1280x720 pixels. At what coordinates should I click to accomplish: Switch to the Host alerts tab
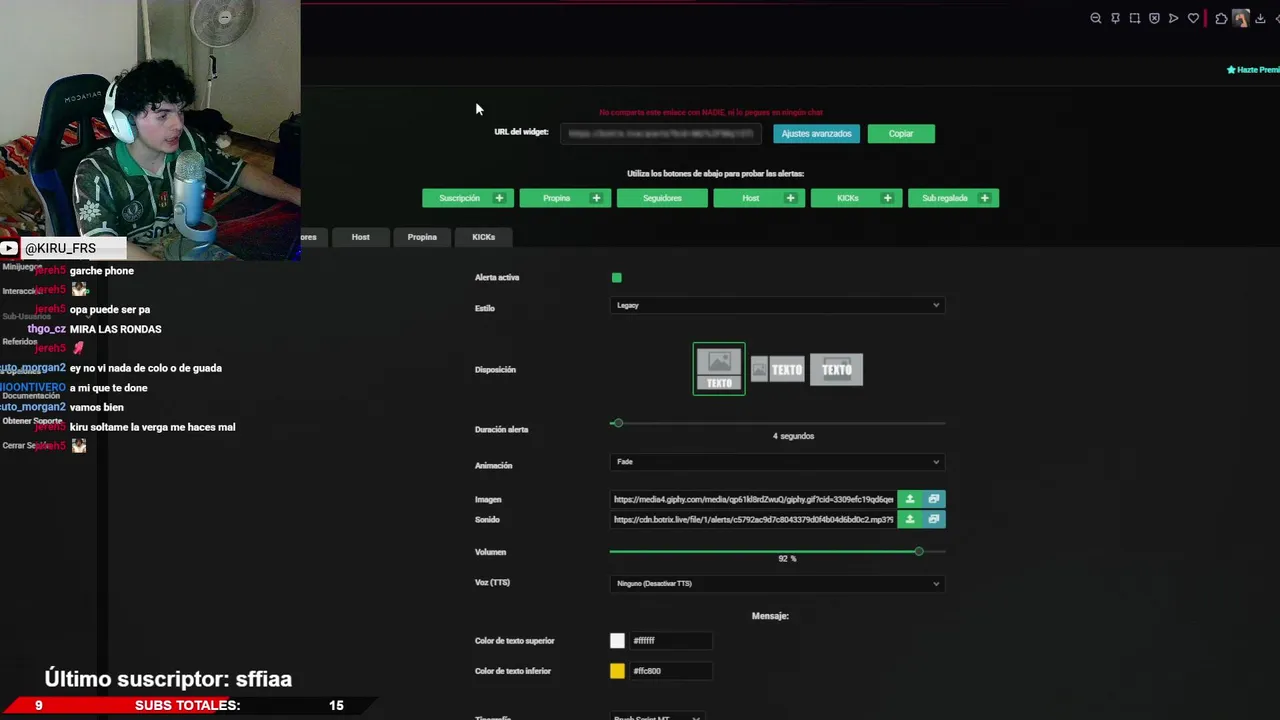coord(360,237)
